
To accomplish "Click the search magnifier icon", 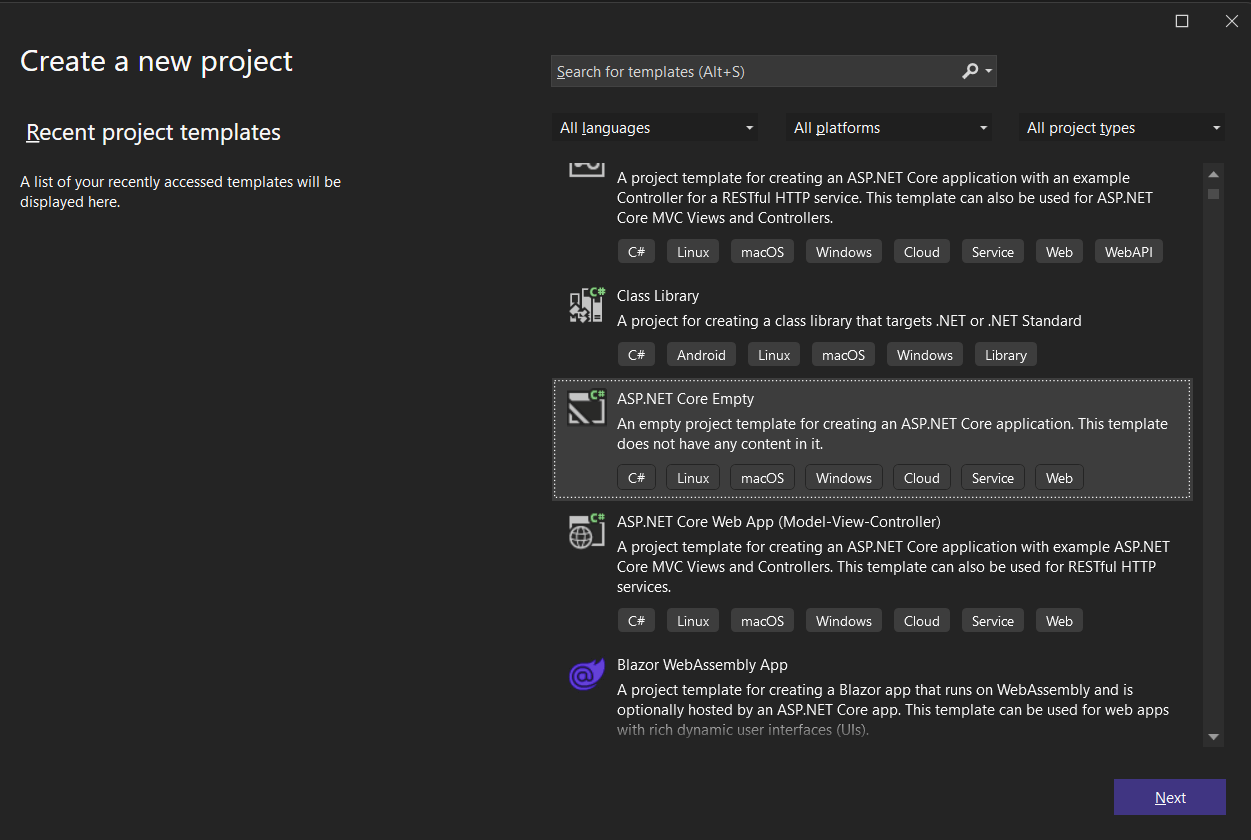I will pos(969,71).
